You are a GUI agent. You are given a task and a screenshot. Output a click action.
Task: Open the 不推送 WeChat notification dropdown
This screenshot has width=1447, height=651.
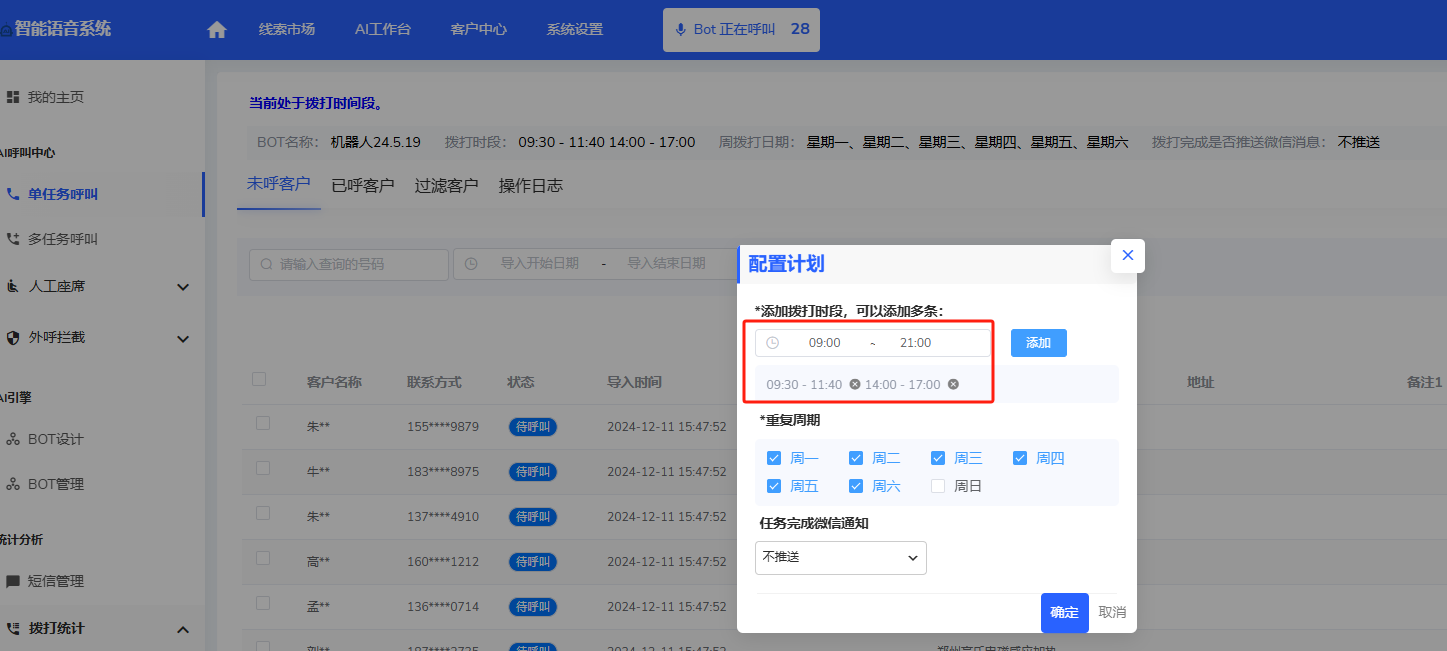840,558
